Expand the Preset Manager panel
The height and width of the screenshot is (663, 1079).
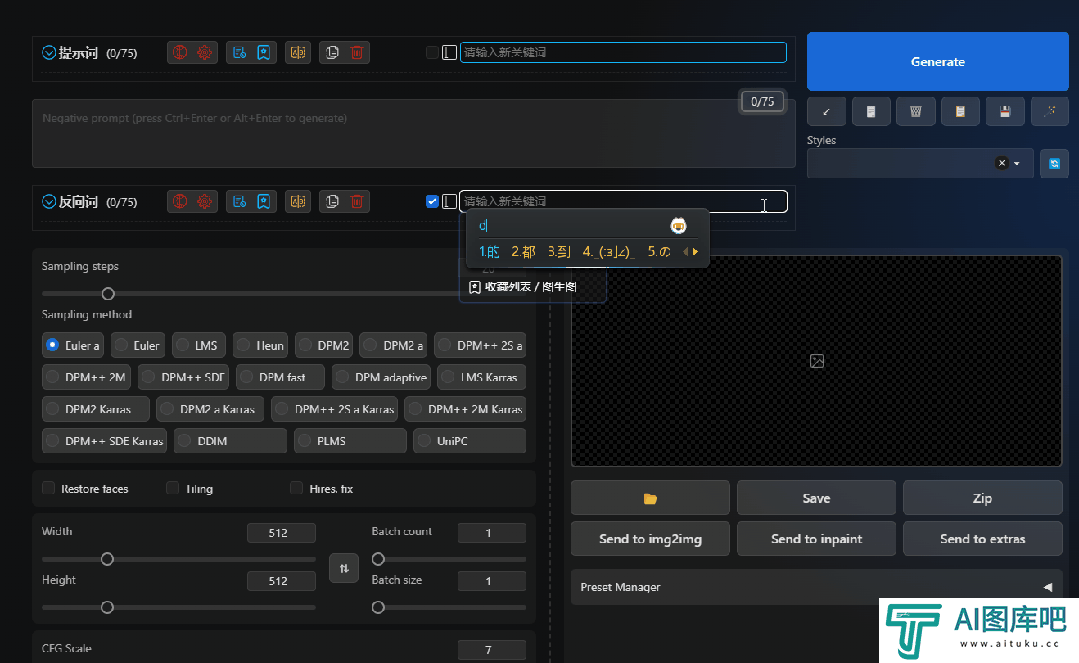(x=817, y=587)
